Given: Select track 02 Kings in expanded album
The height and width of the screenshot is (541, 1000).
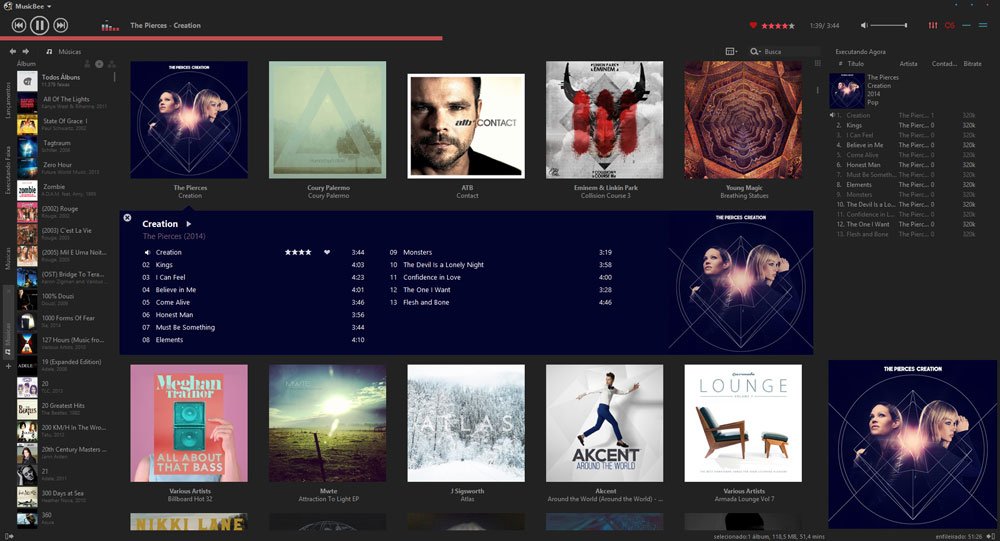Looking at the screenshot, I should (253, 265).
